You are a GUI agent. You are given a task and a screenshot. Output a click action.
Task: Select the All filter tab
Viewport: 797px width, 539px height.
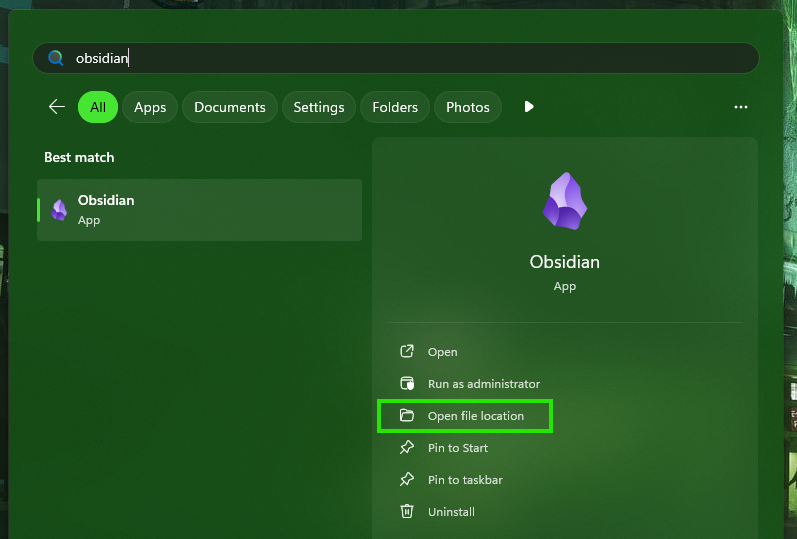click(x=98, y=107)
